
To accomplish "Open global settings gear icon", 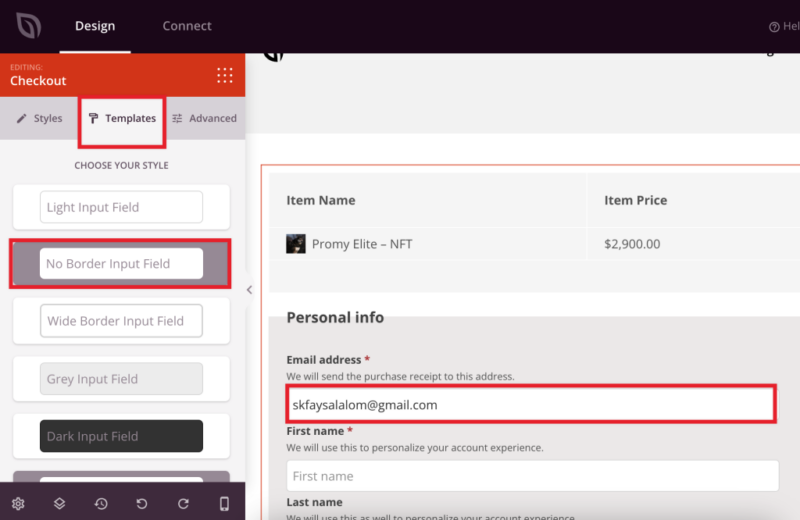I will click(x=18, y=504).
